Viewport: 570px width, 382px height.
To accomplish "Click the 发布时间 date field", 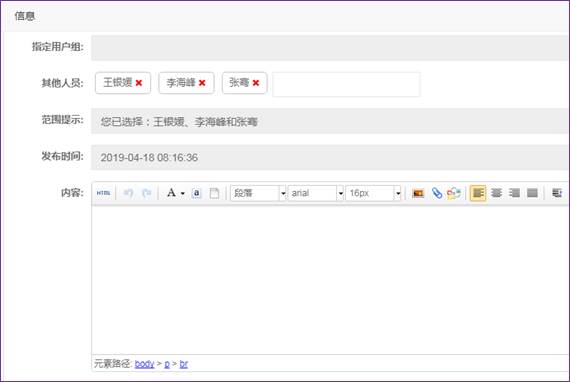I will pyautogui.click(x=329, y=157).
